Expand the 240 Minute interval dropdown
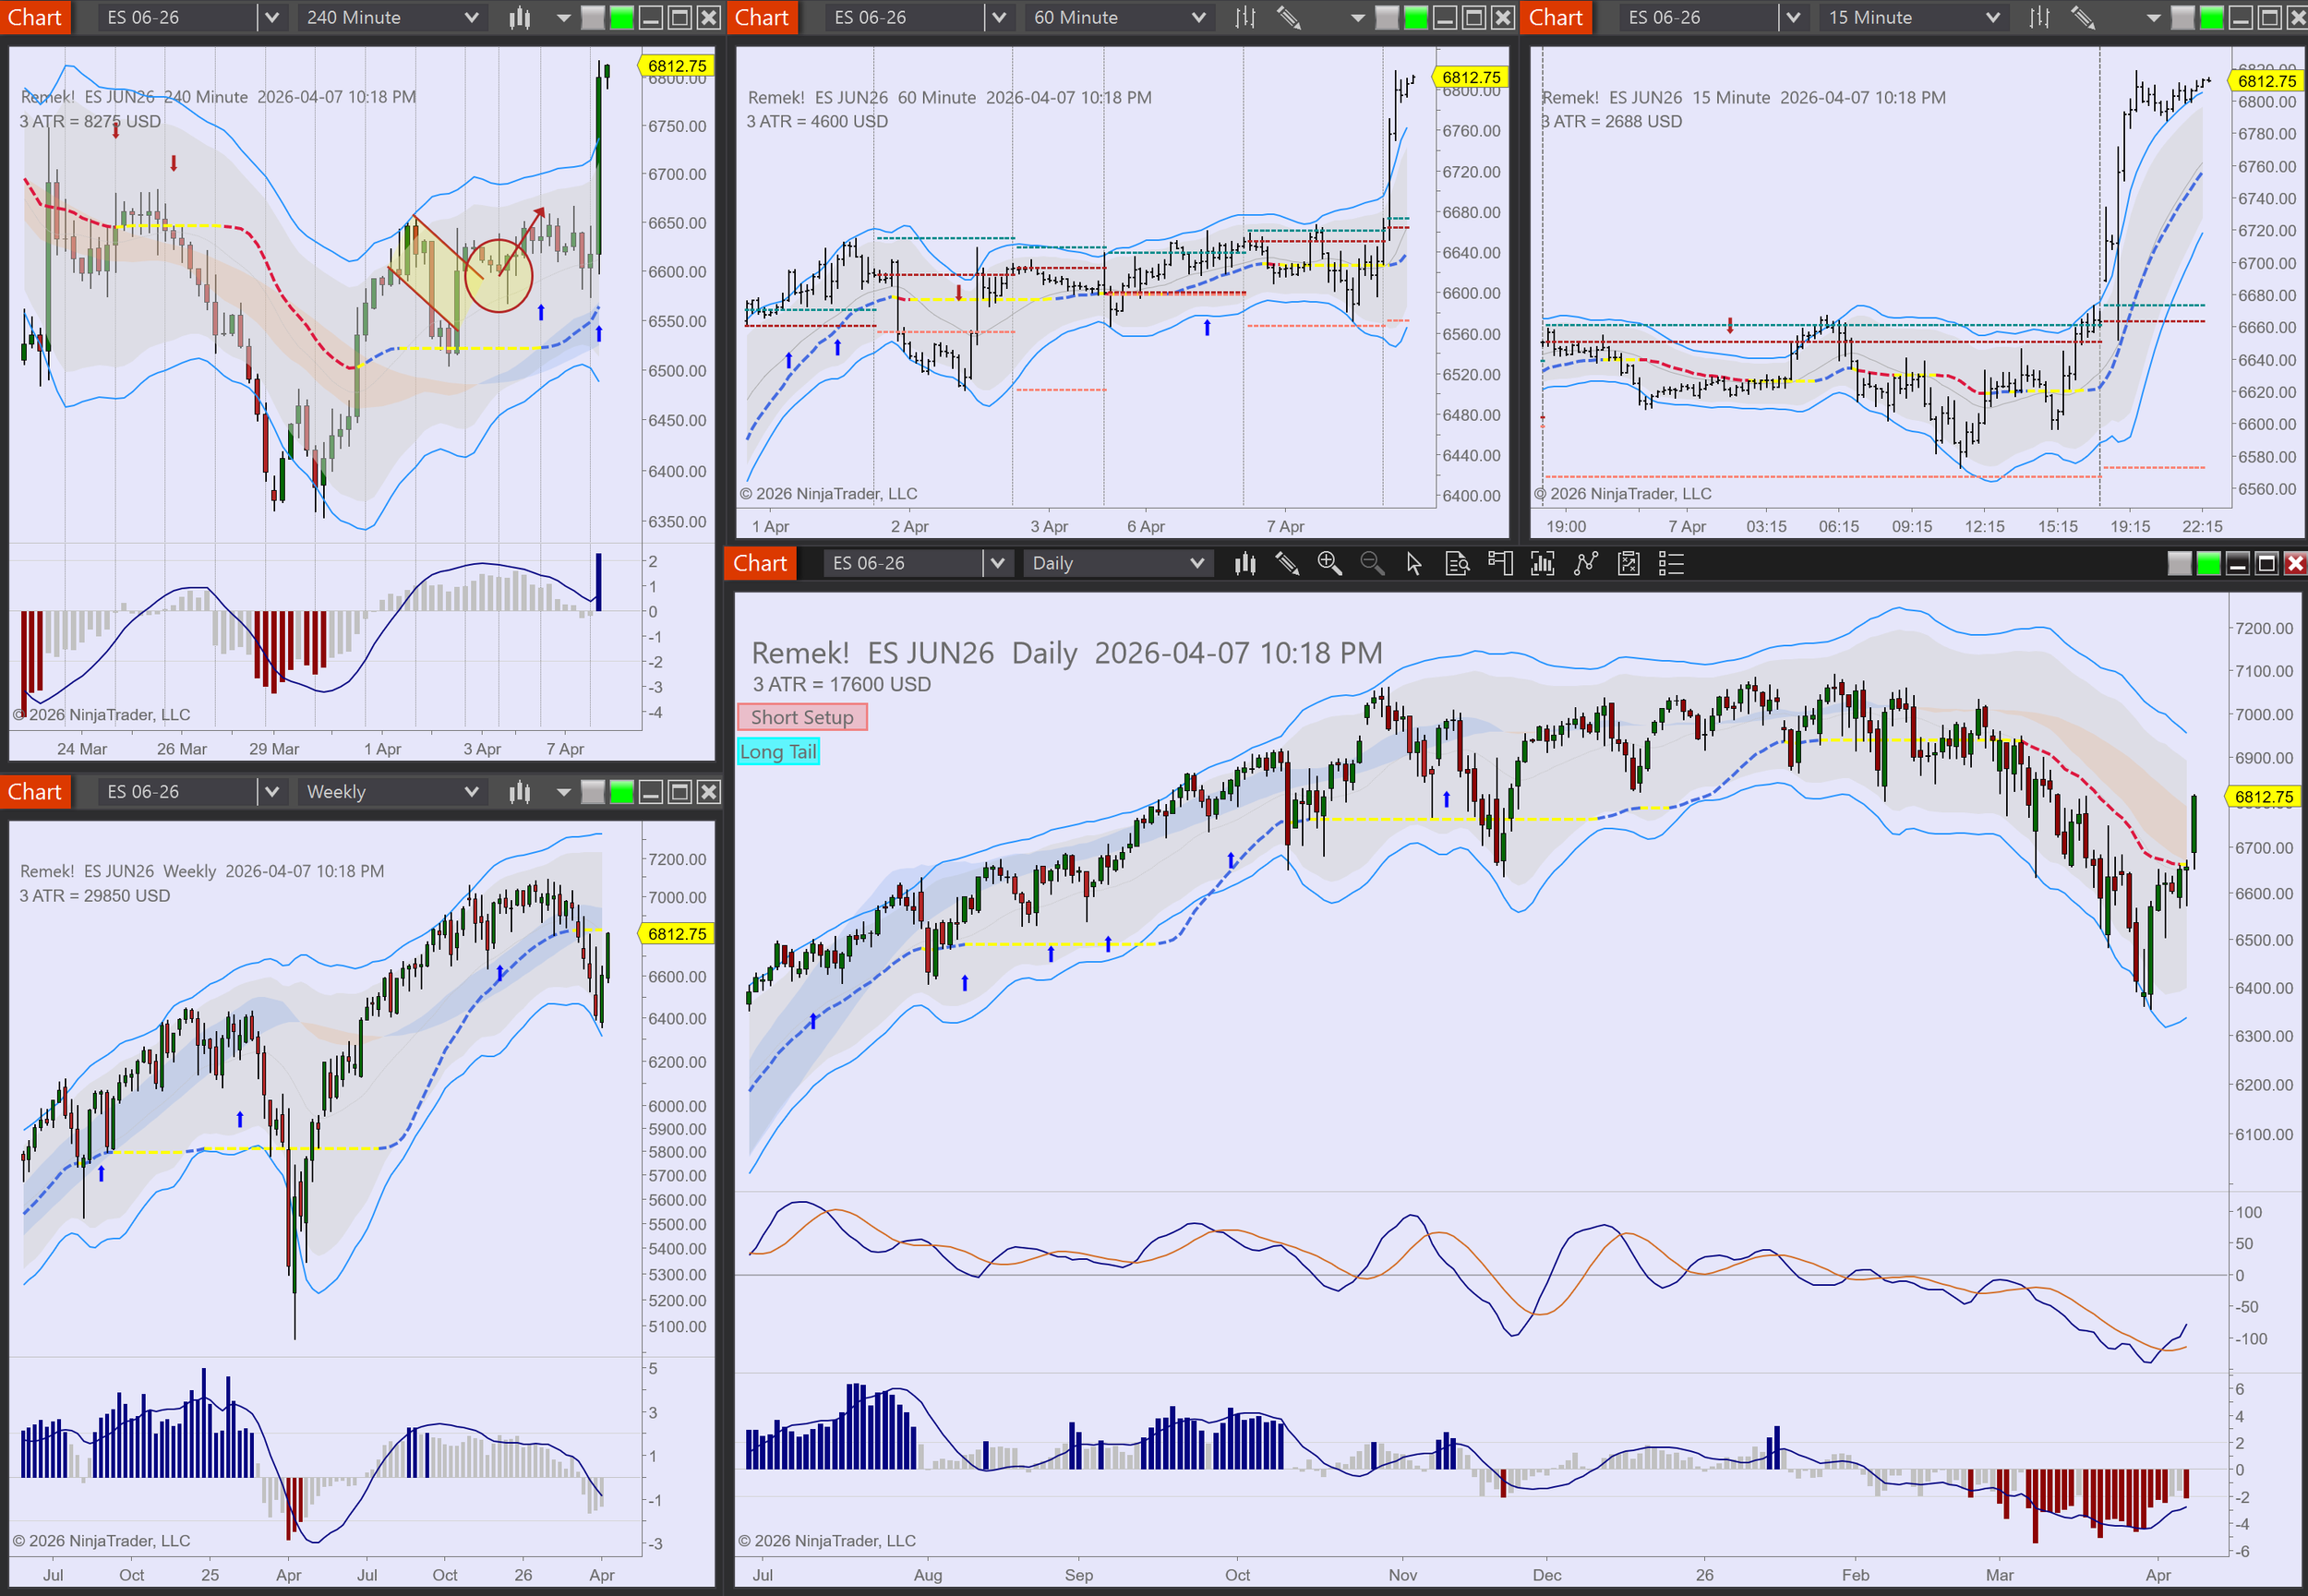Screen dimensions: 2308x1596 coord(471,17)
